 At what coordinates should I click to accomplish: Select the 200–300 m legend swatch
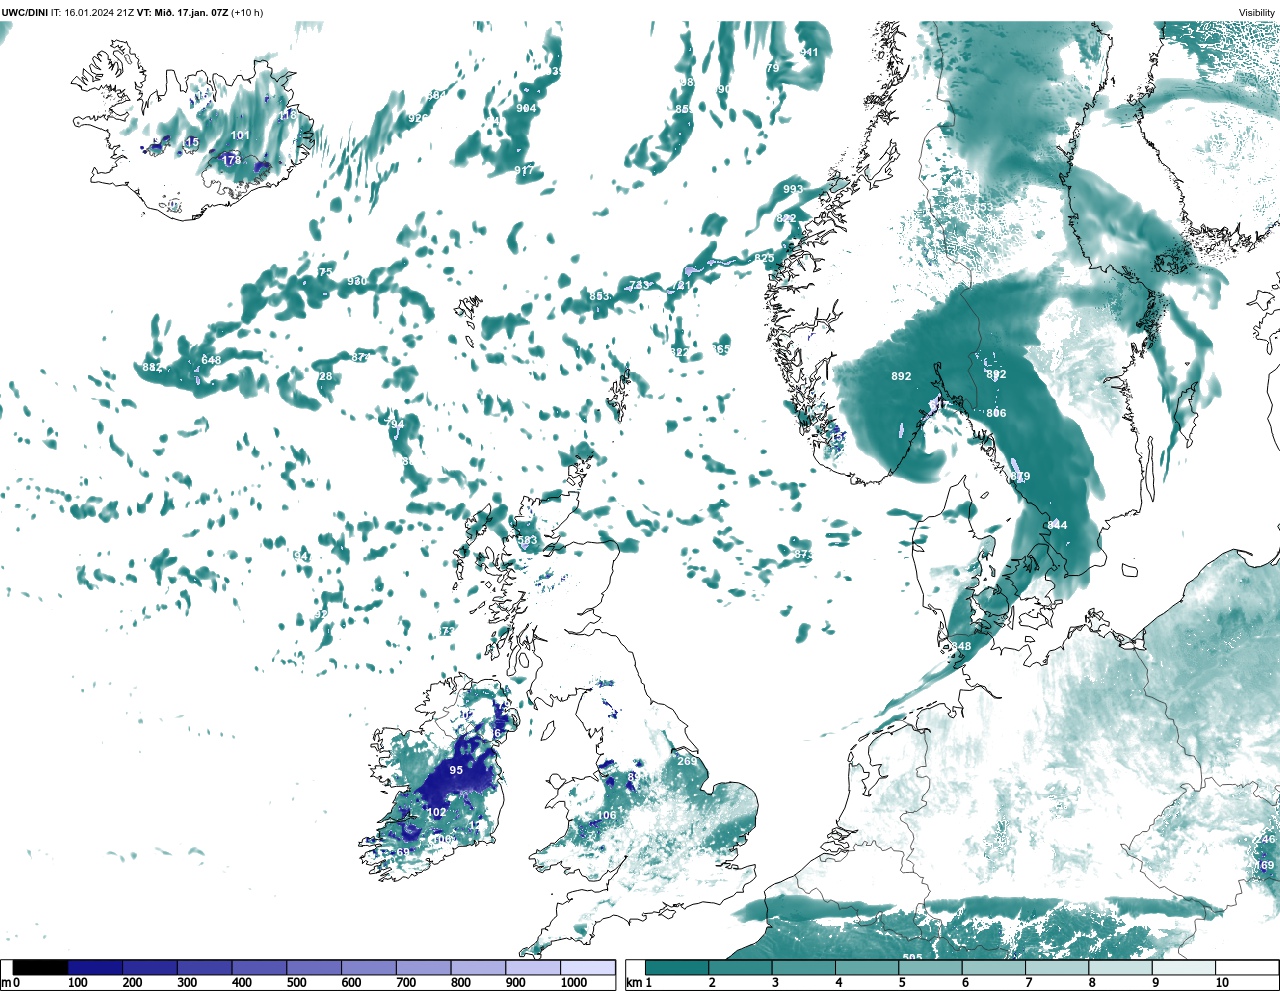[150, 968]
